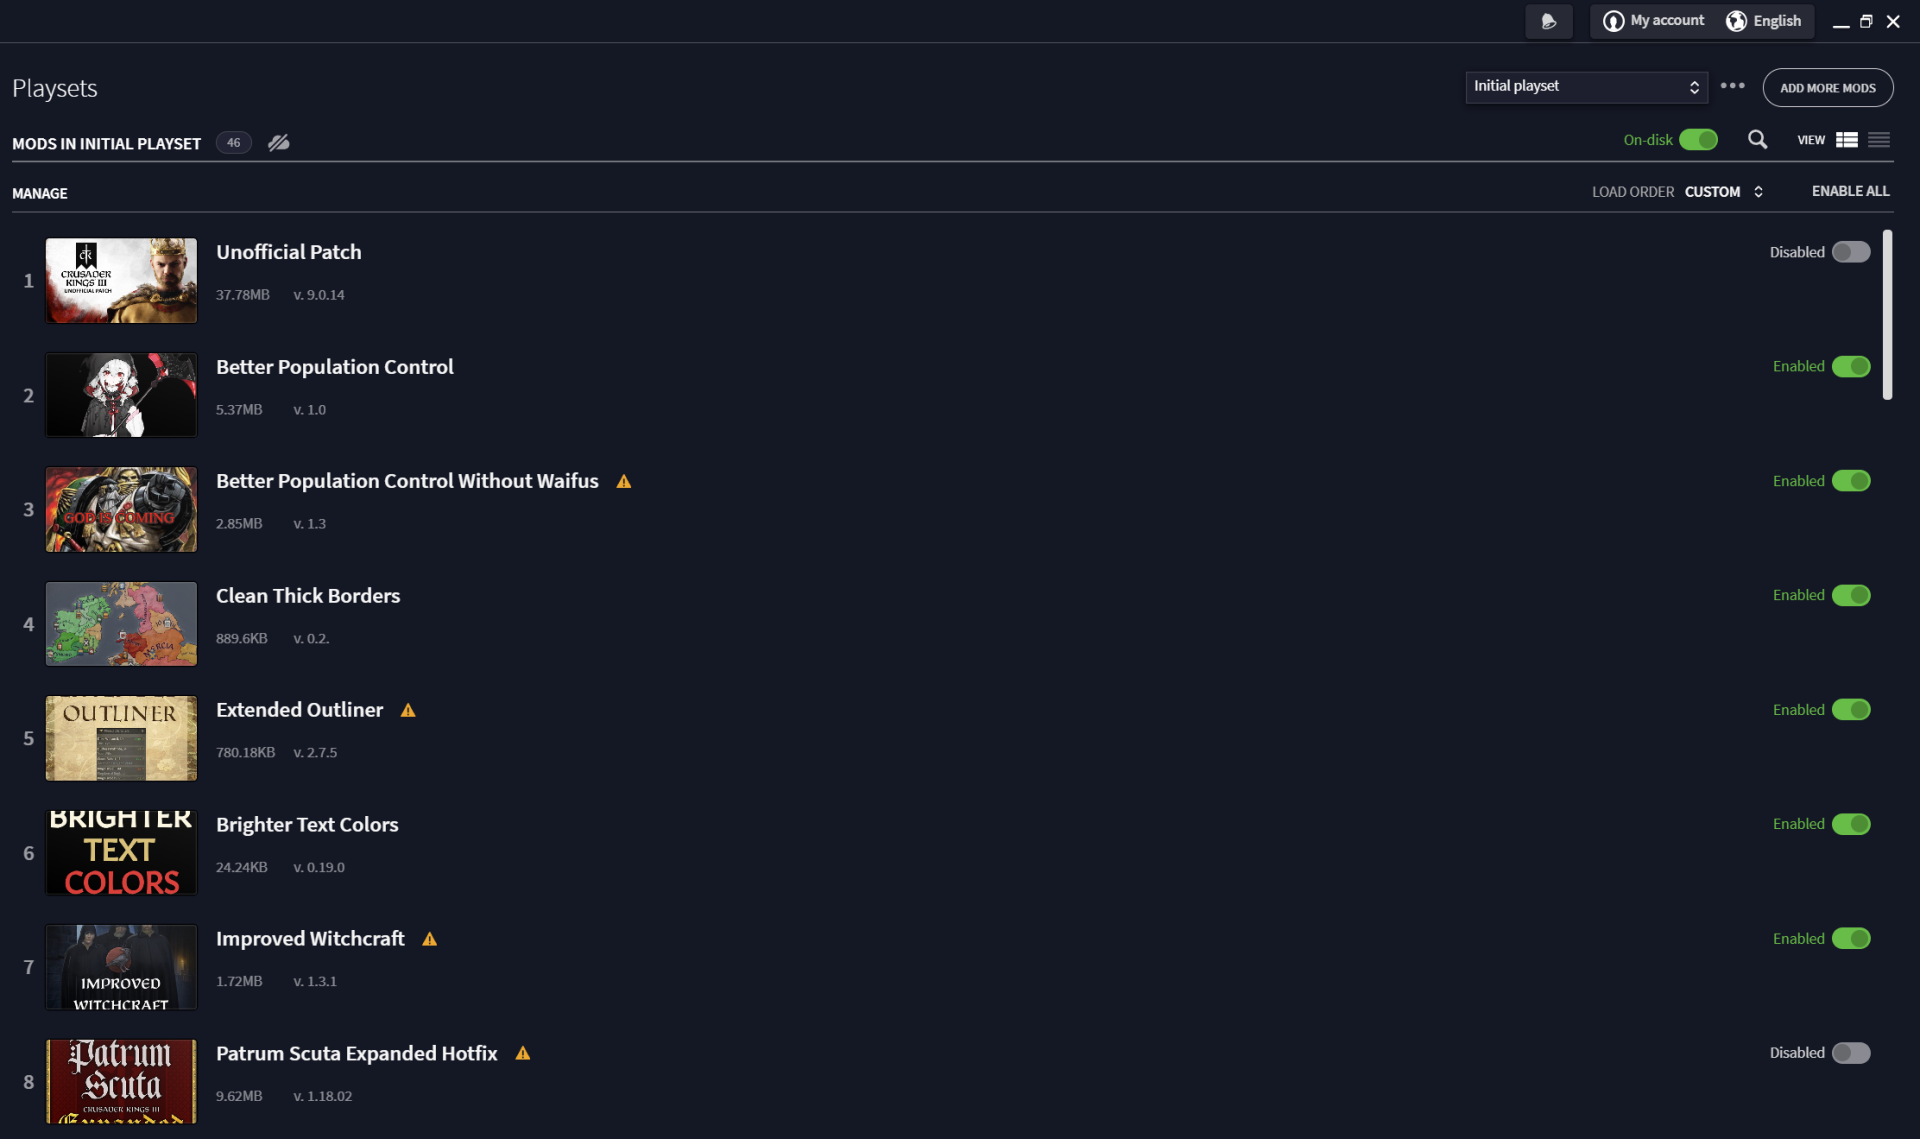Viewport: 1920px width, 1139px height.
Task: Select Extended Outliner title
Action: (x=300, y=710)
